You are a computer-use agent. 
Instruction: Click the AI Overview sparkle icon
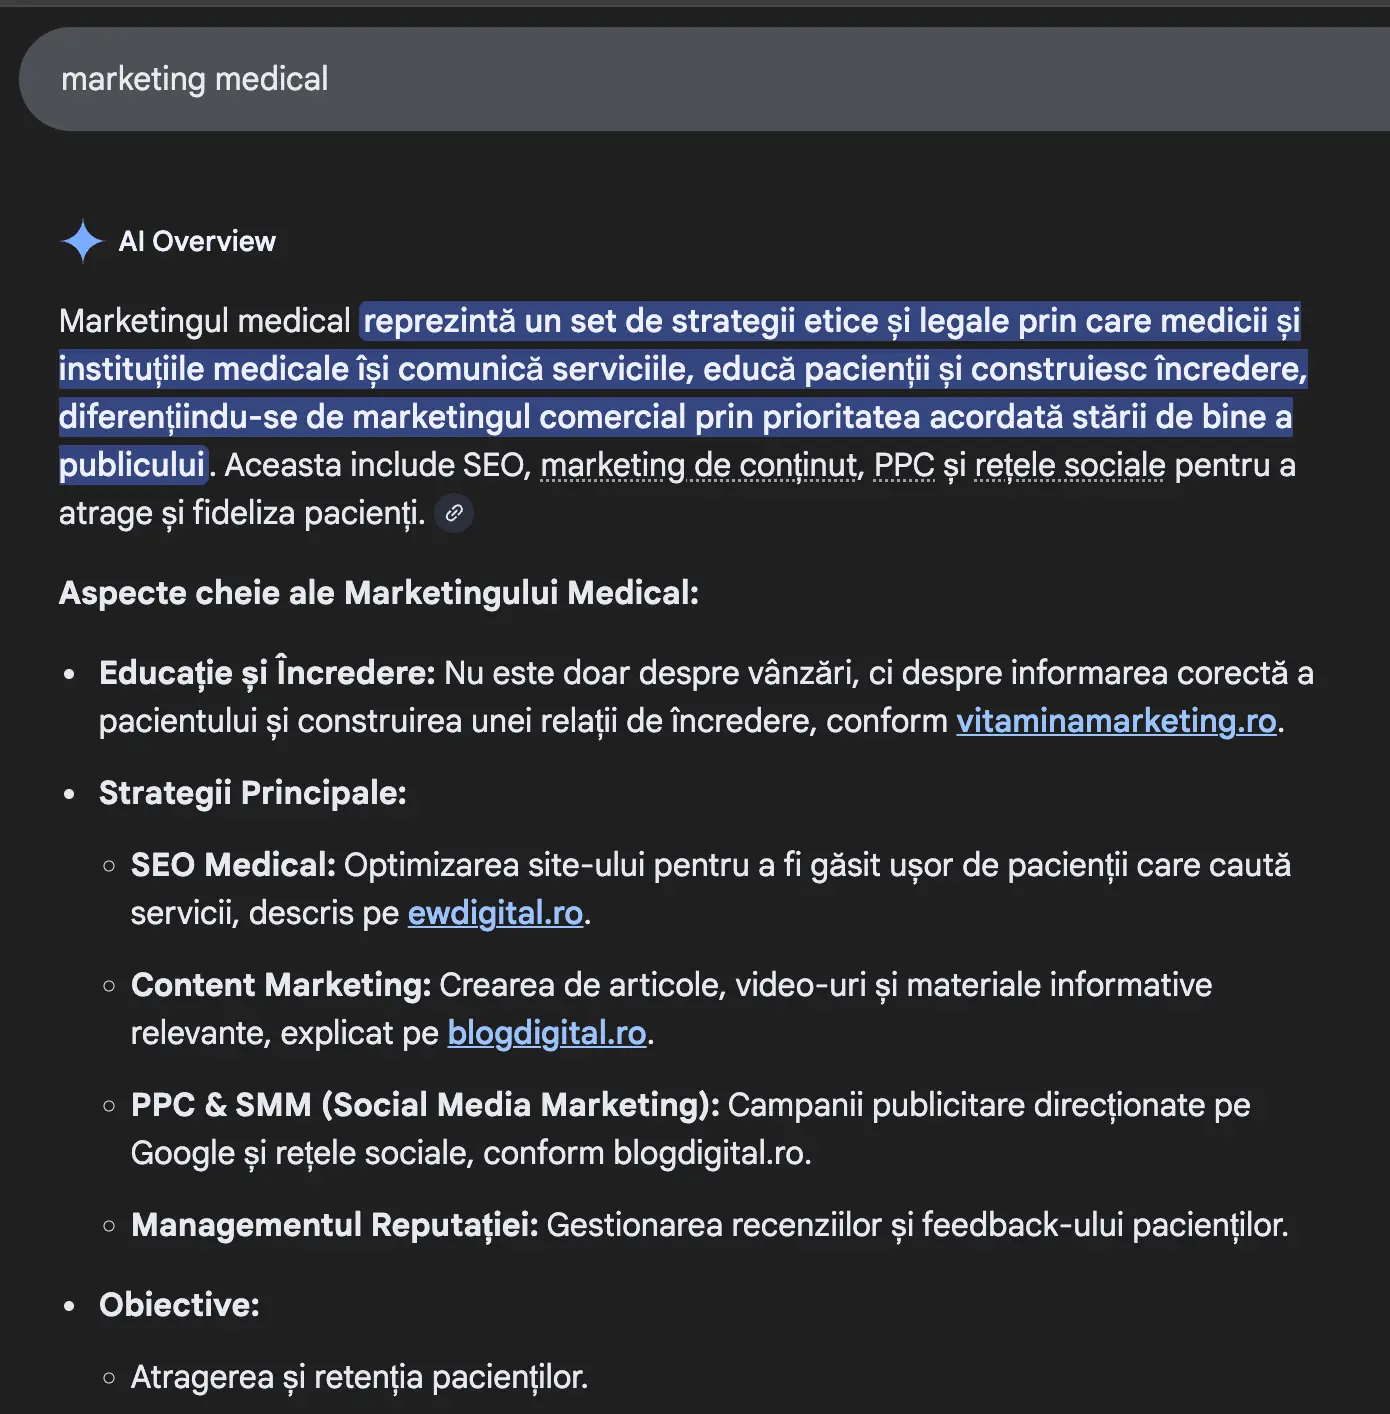(x=83, y=241)
